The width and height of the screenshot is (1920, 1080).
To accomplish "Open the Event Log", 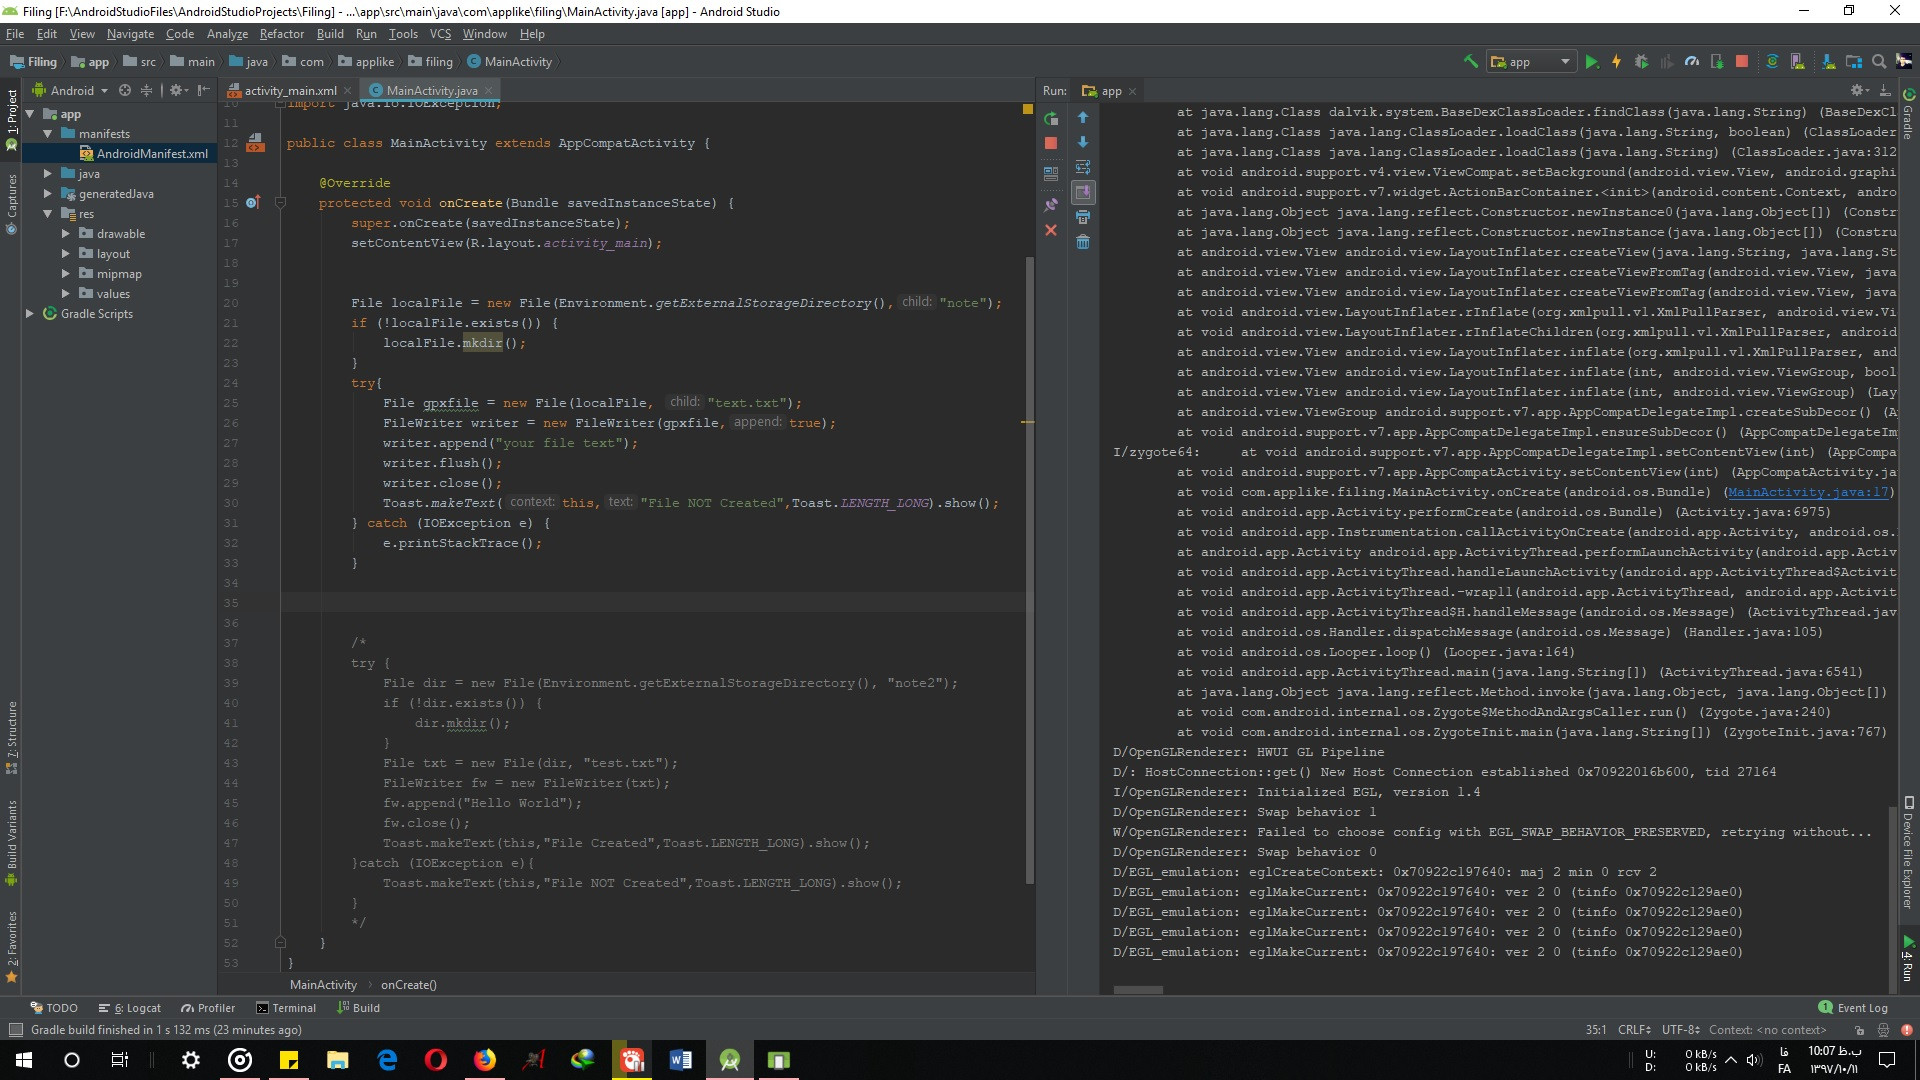I will [1857, 1007].
